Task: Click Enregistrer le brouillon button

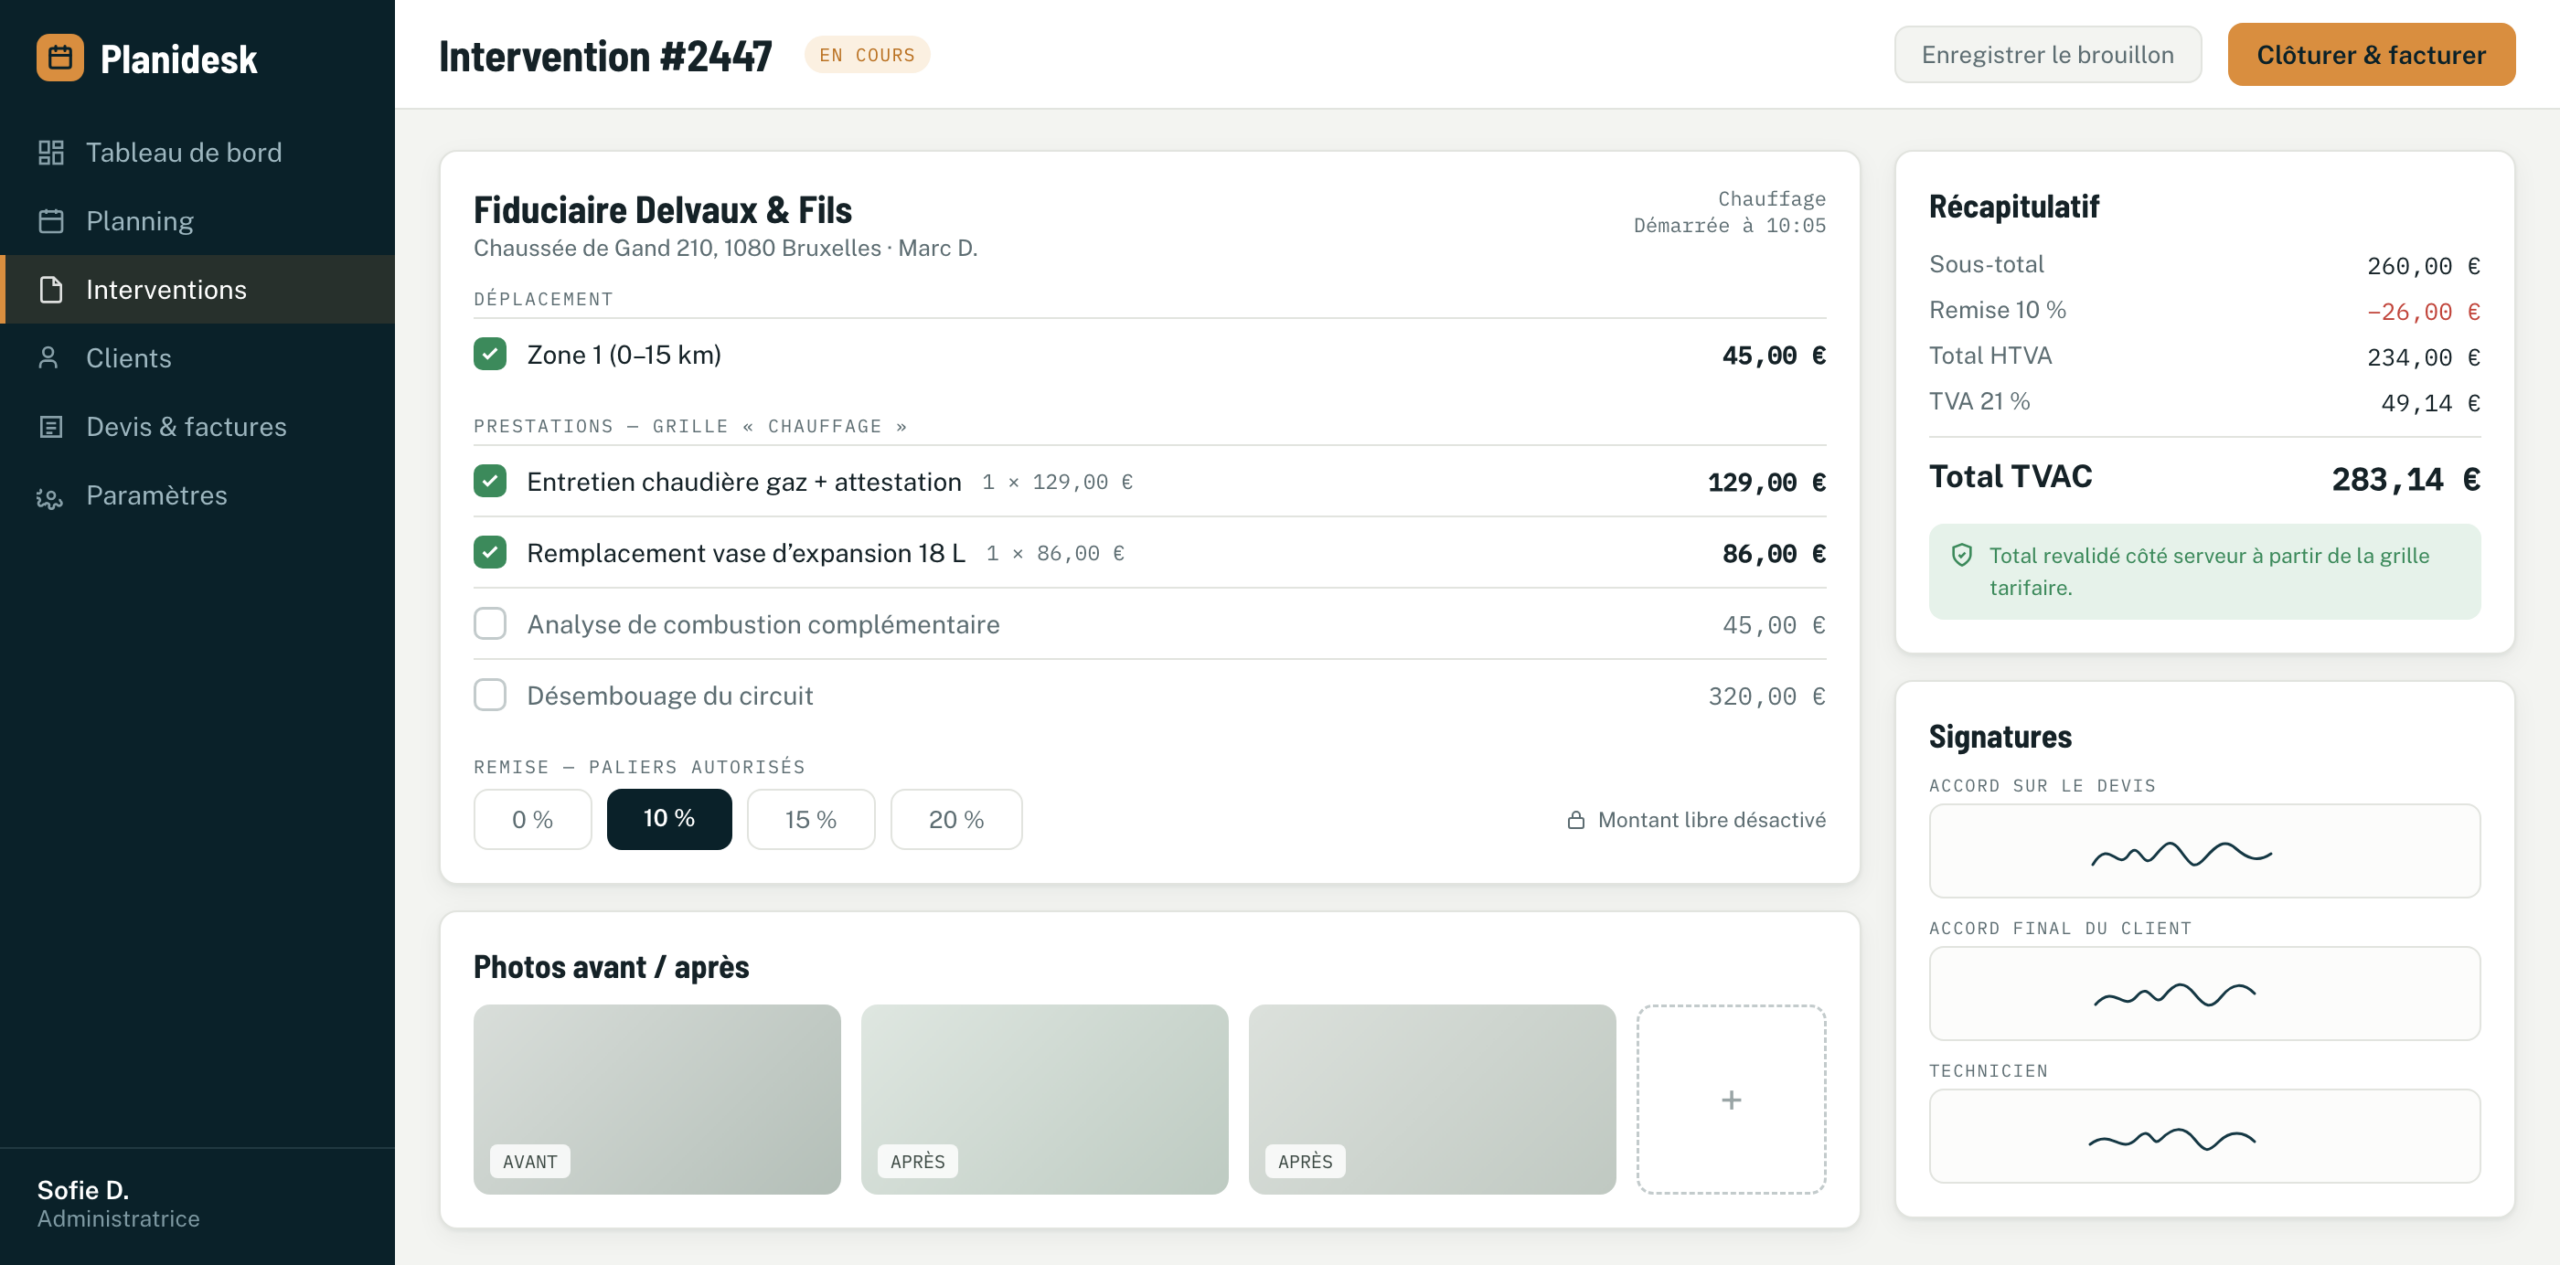Action: 2048,55
